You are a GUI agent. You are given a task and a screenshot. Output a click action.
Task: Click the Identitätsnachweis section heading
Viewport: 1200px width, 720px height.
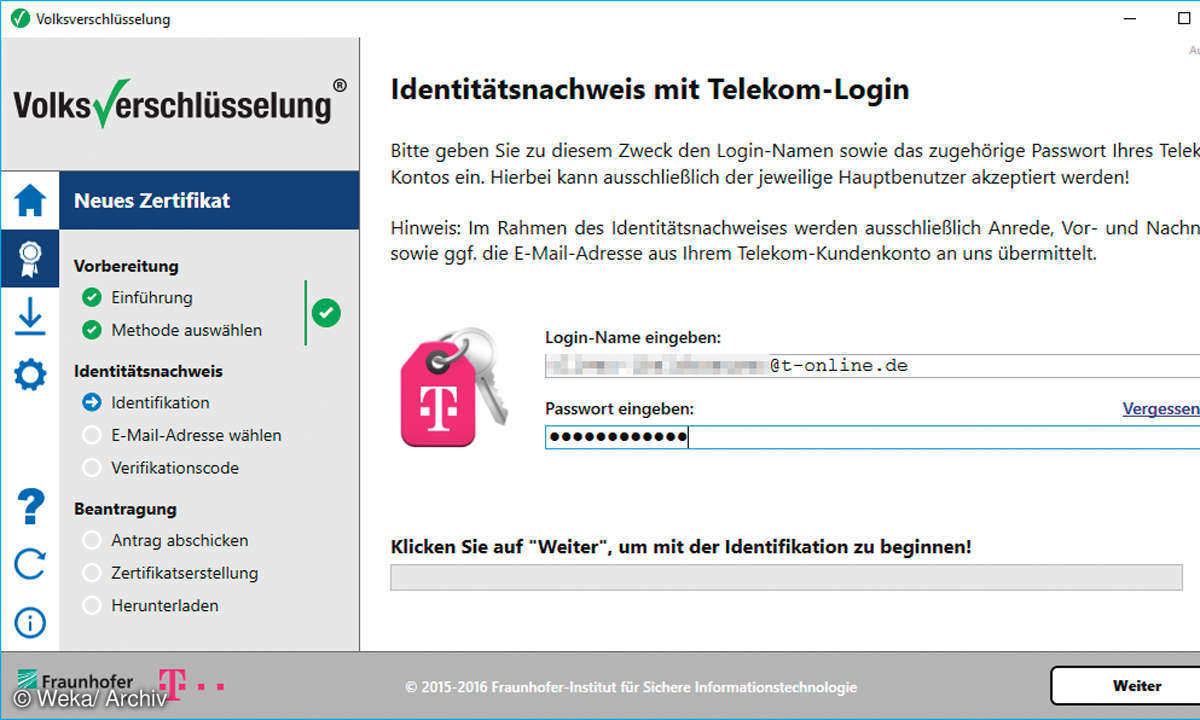[148, 371]
